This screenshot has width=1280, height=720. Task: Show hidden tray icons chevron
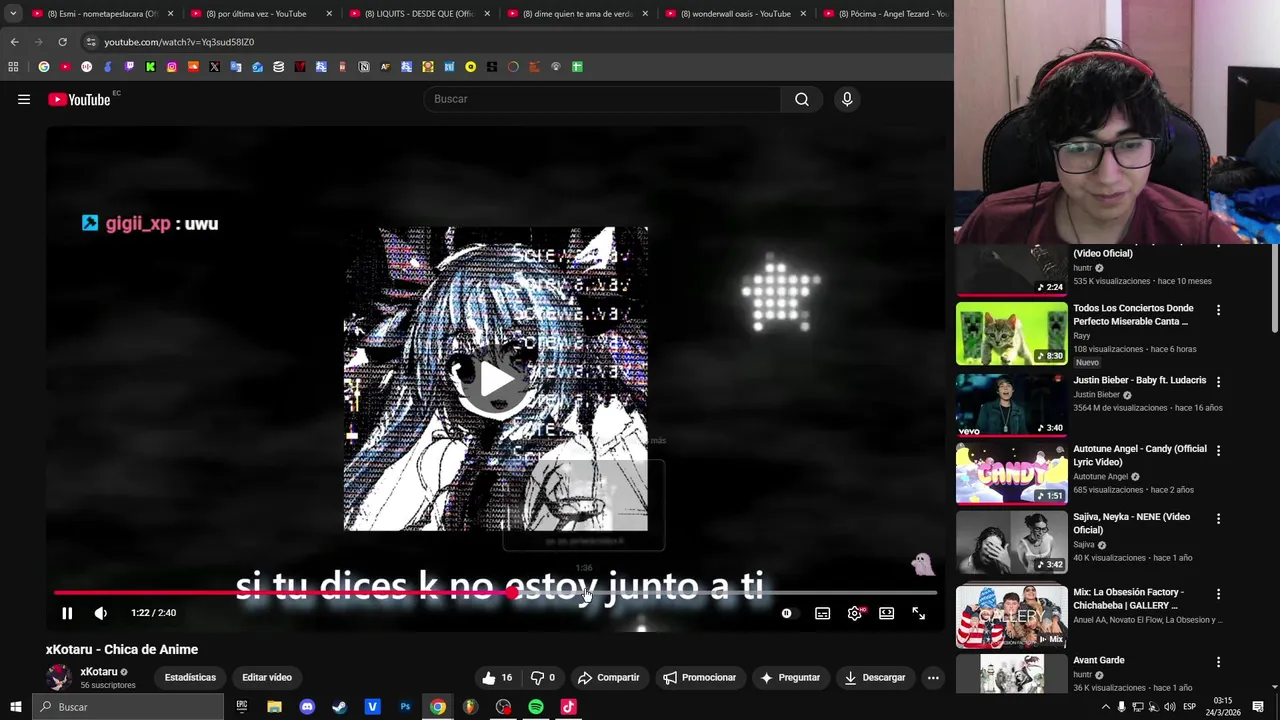pos(1105,707)
